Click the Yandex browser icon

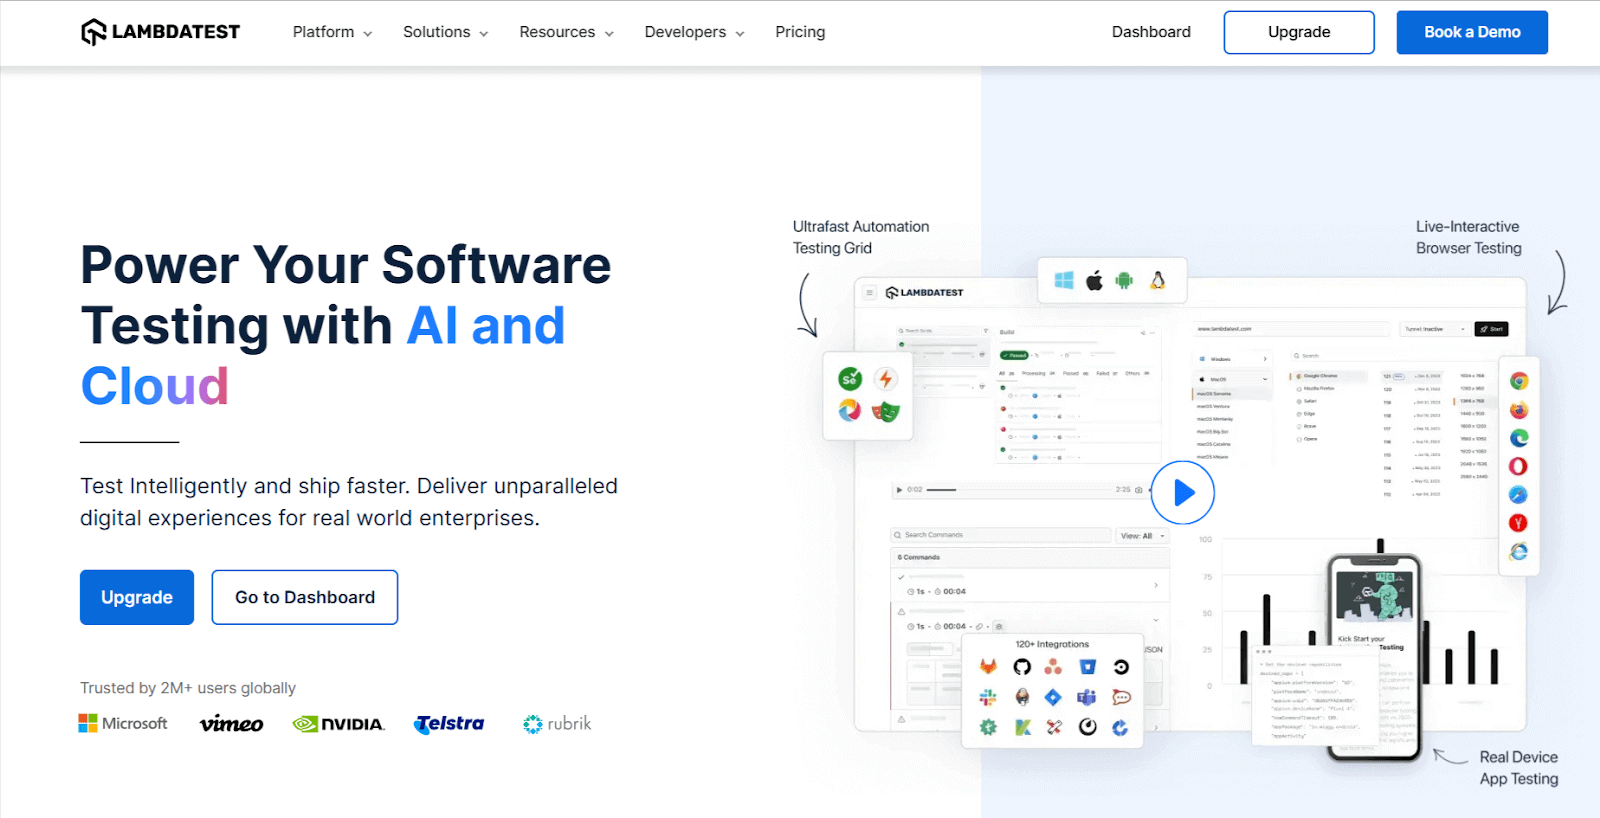pyautogui.click(x=1519, y=523)
